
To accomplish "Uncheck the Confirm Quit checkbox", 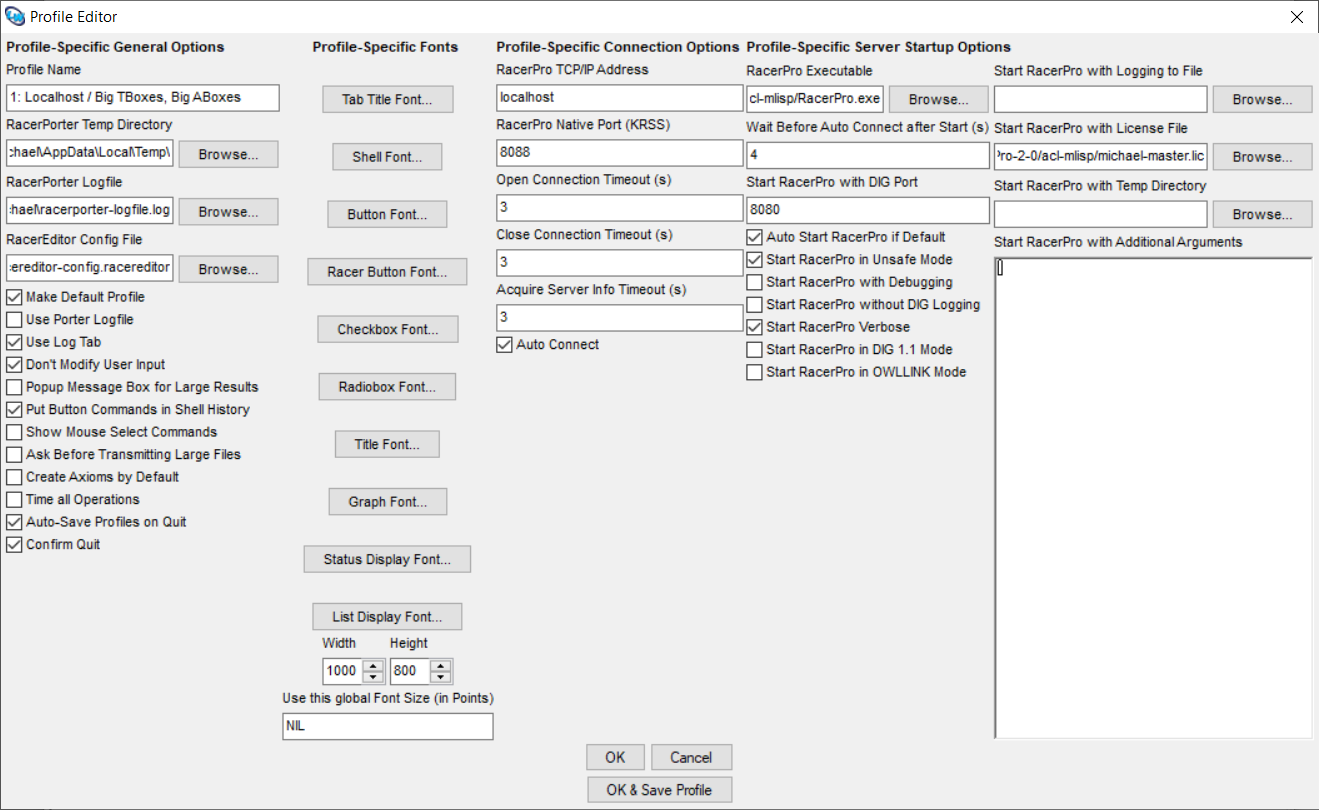I will point(14,545).
